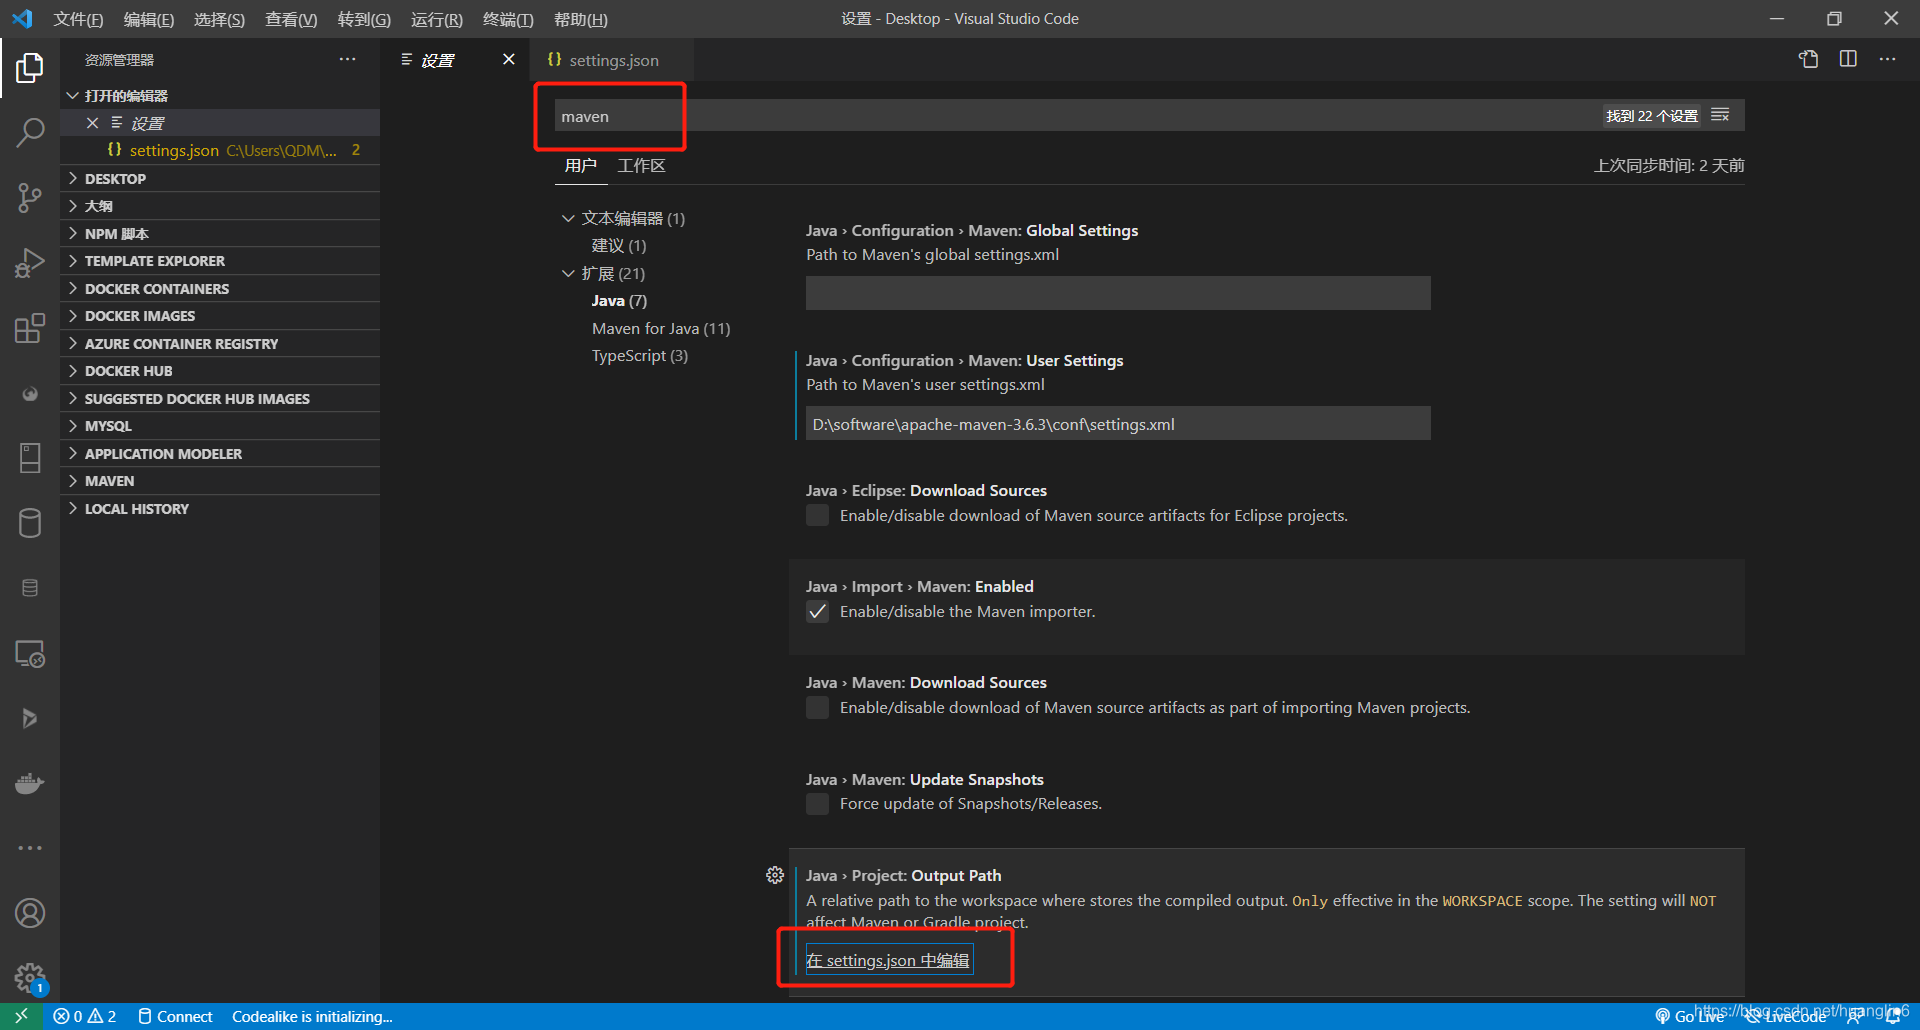Select 建议 (1) settings subcategory
This screenshot has height=1030, width=1920.
pyautogui.click(x=619, y=246)
